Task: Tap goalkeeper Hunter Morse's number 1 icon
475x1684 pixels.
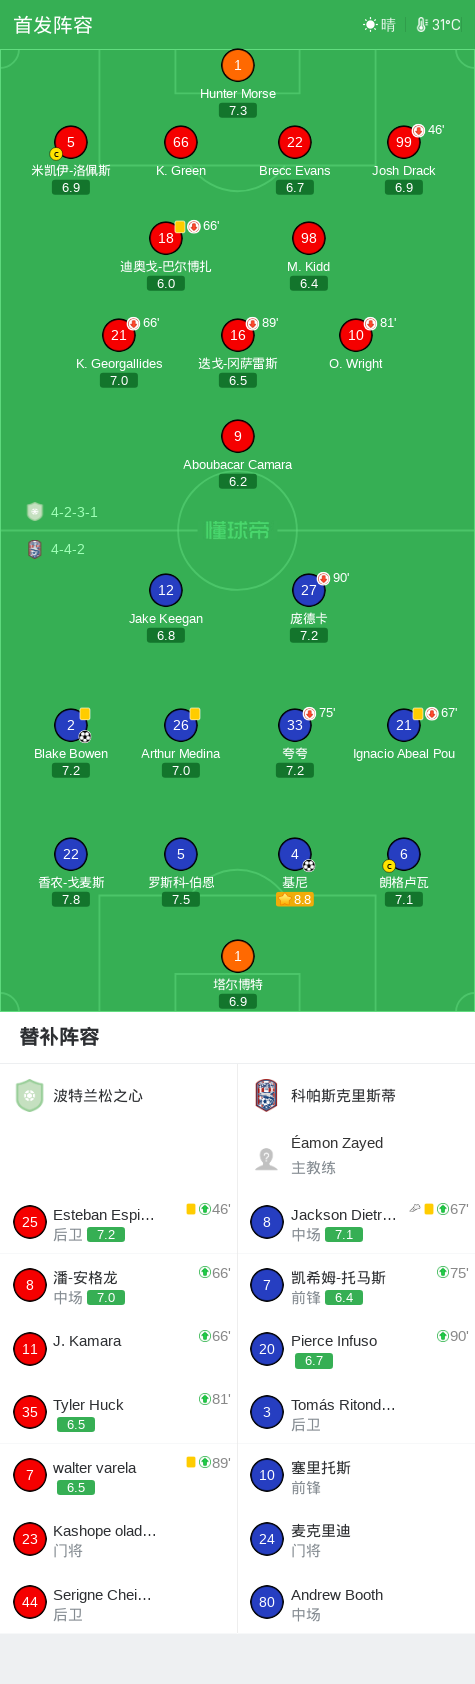Action: click(238, 66)
